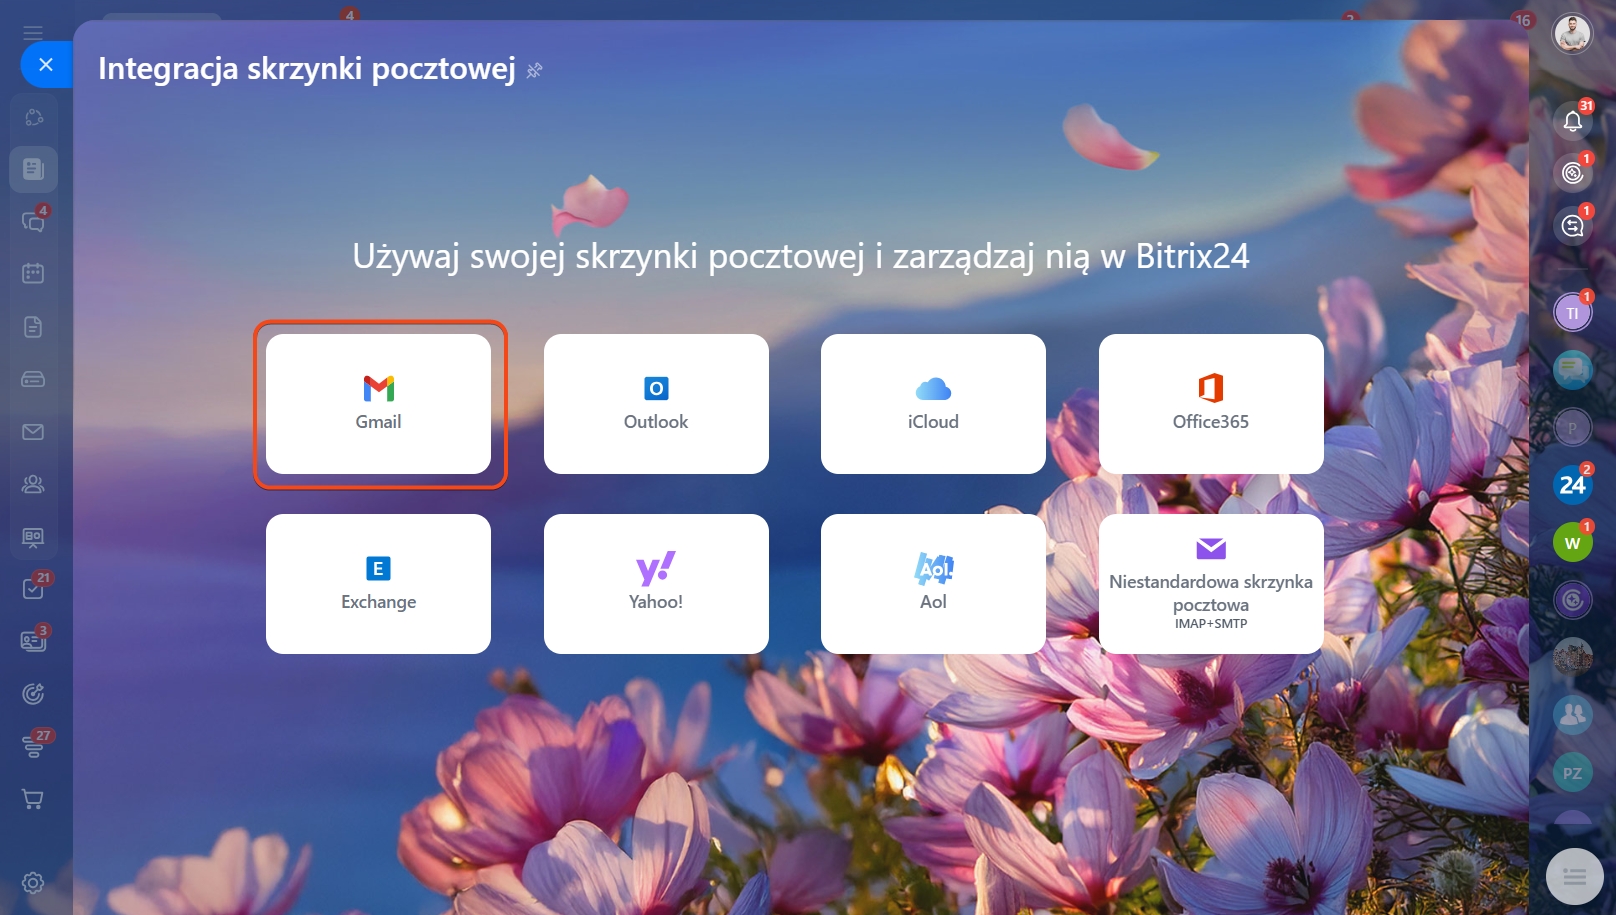
Task: Open the hamburger menu in sidebar
Action: (x=33, y=33)
